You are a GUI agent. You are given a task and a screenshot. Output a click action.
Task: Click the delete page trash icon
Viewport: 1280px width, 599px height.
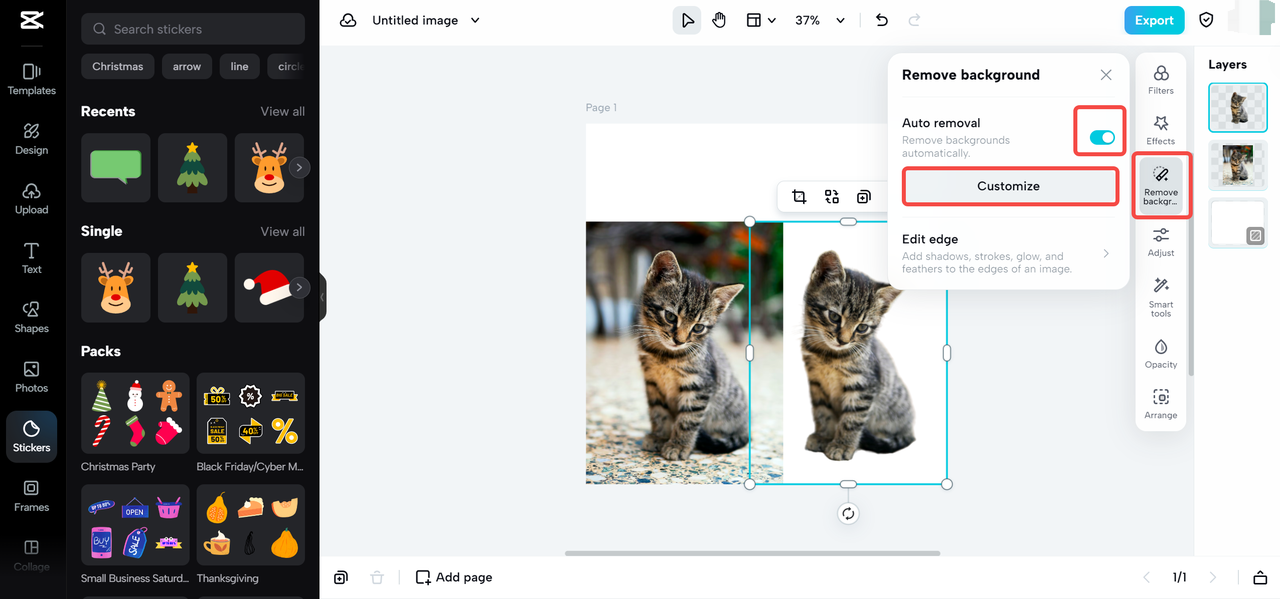click(x=377, y=577)
